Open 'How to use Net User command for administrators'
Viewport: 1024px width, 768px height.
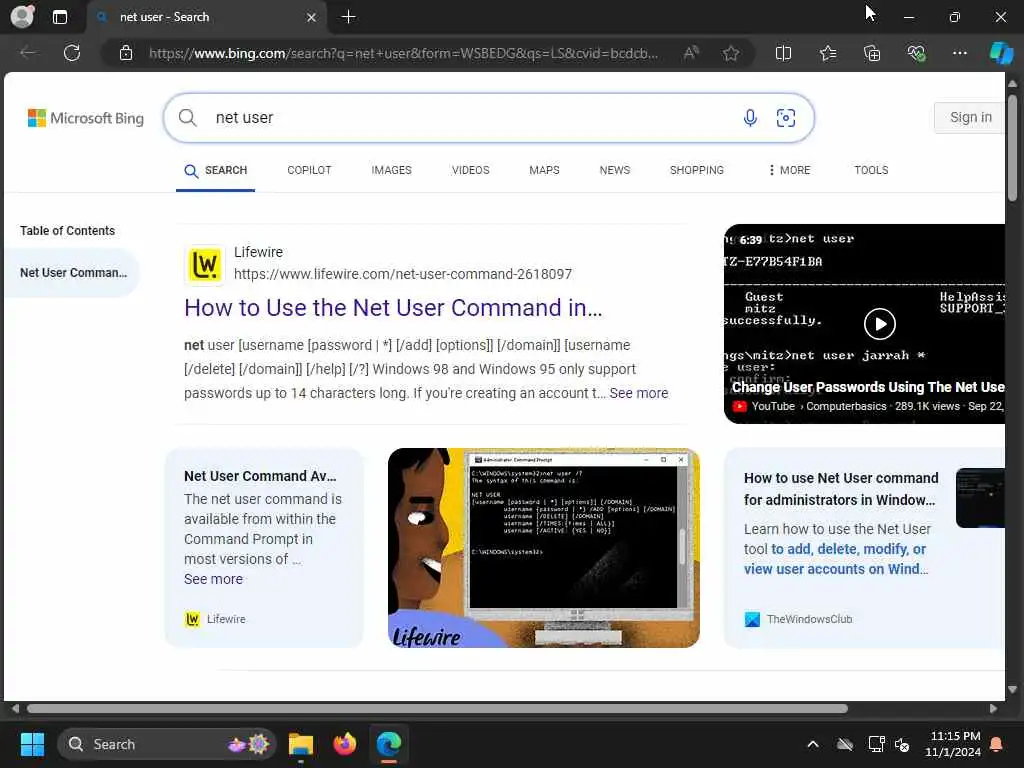[840, 489]
